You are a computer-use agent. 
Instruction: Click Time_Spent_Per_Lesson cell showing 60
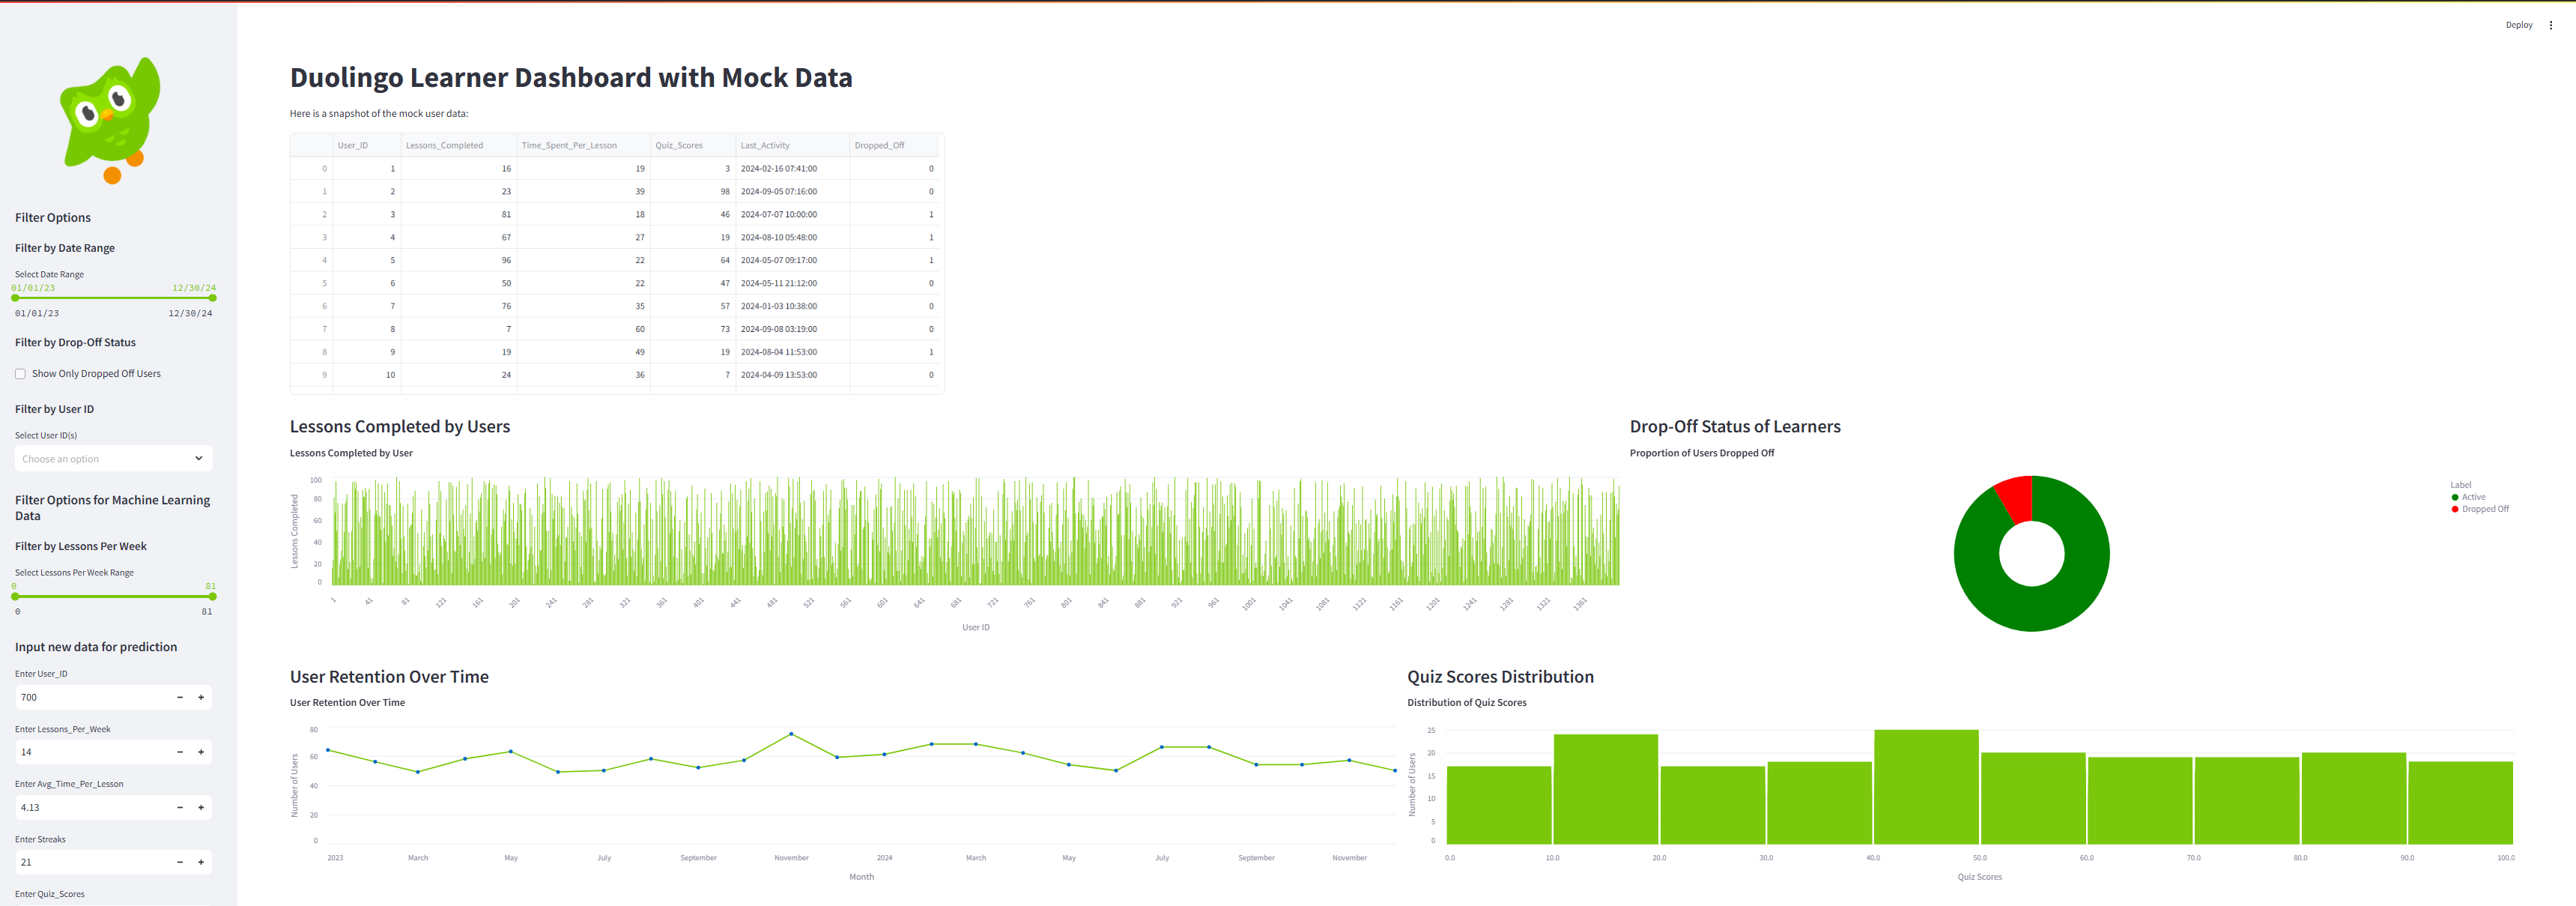click(x=584, y=329)
